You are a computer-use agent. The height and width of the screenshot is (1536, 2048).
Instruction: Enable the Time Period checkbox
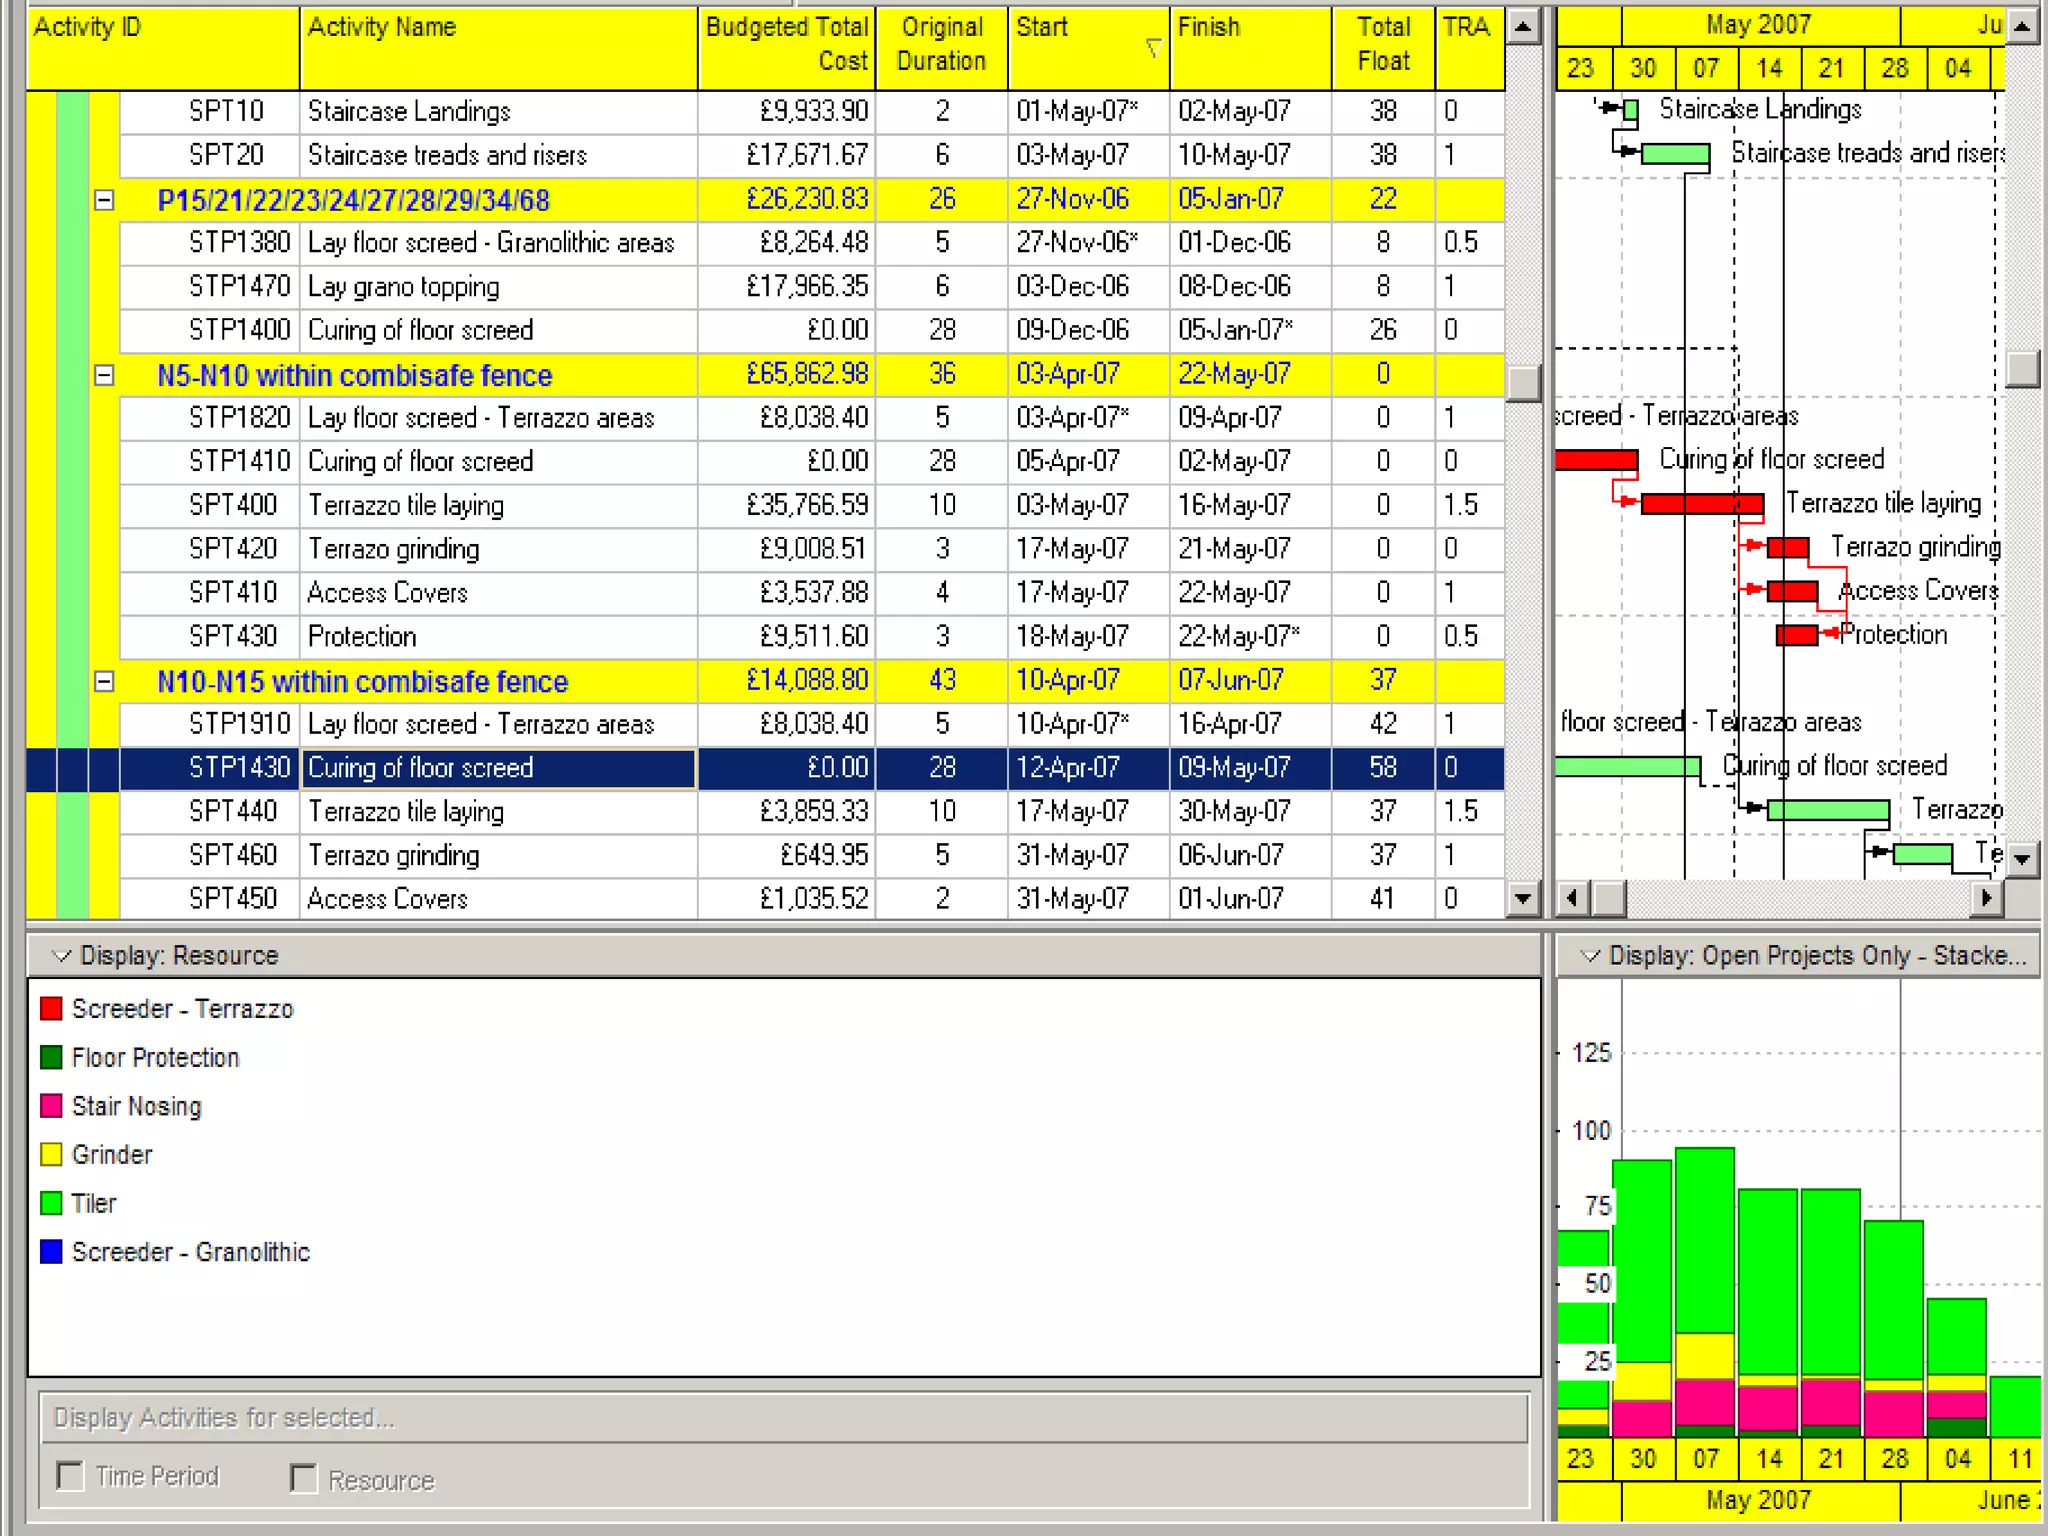[x=70, y=1476]
